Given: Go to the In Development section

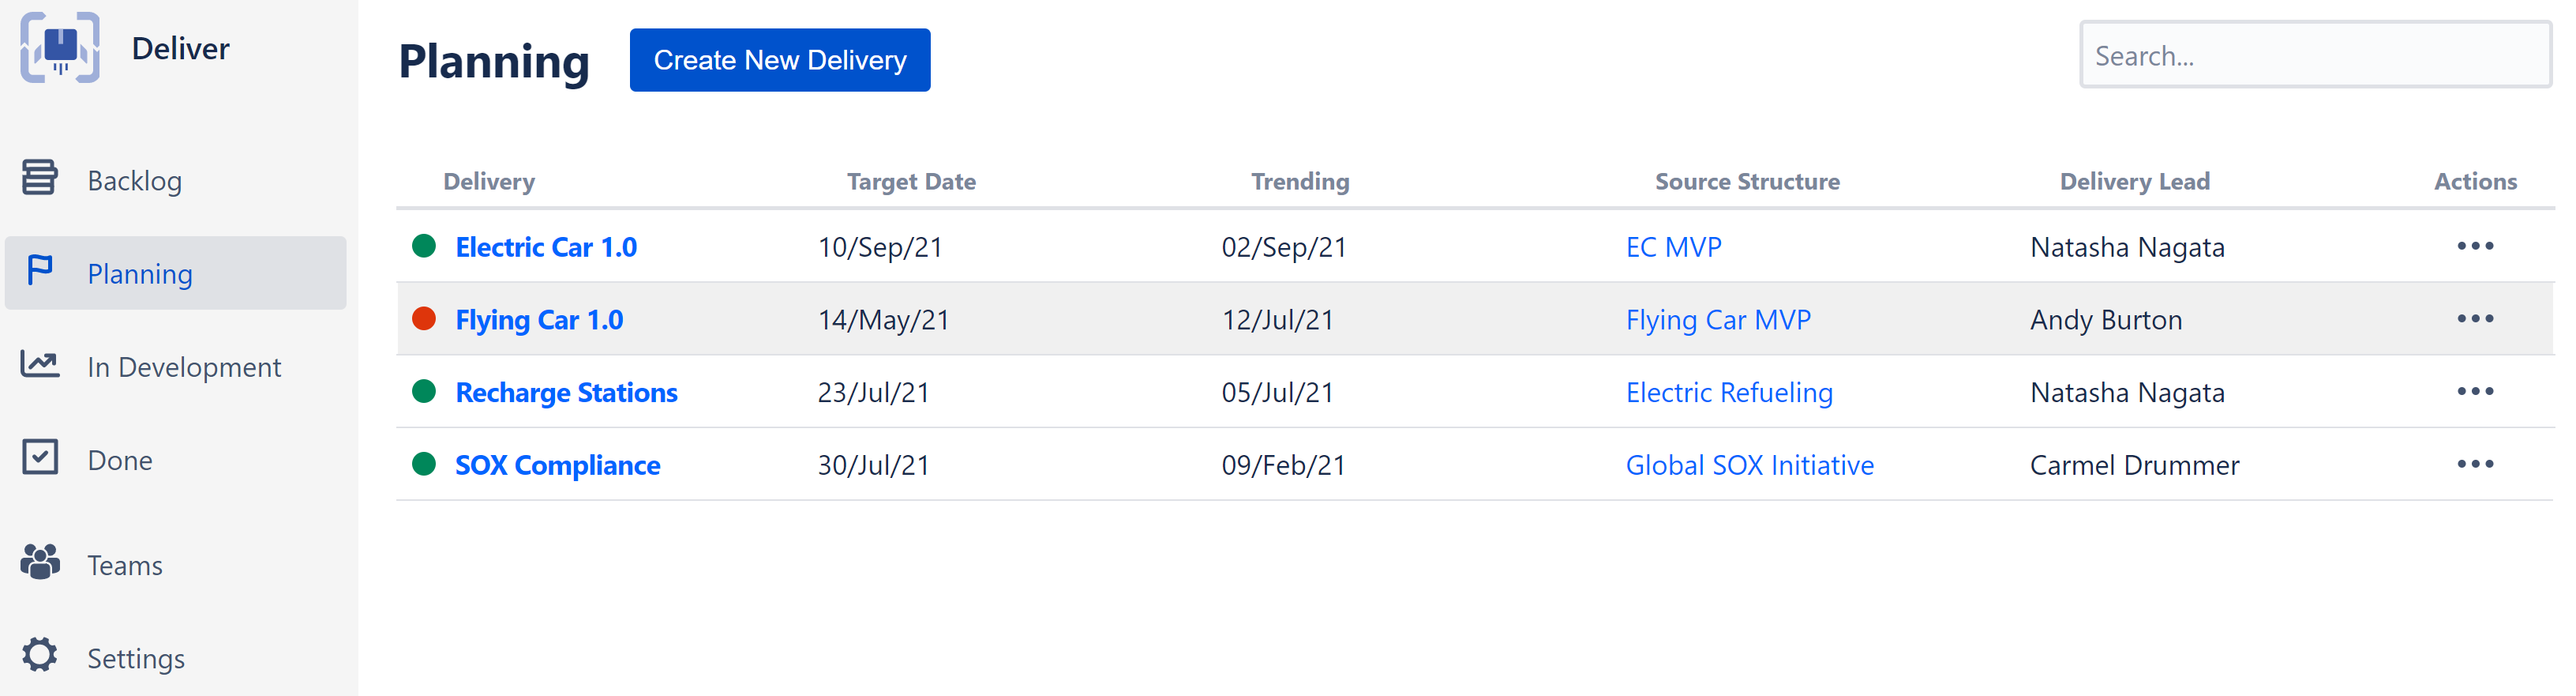Looking at the screenshot, I should [184, 366].
